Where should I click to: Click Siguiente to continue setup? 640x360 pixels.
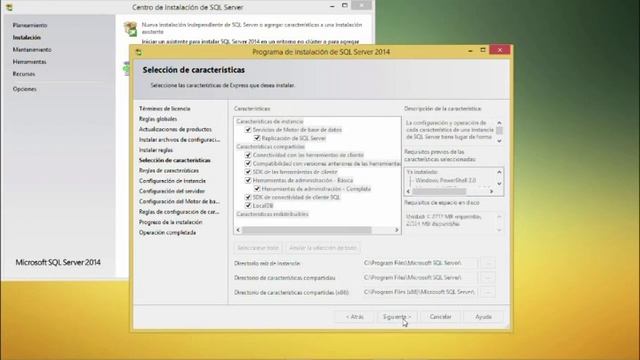[397, 317]
